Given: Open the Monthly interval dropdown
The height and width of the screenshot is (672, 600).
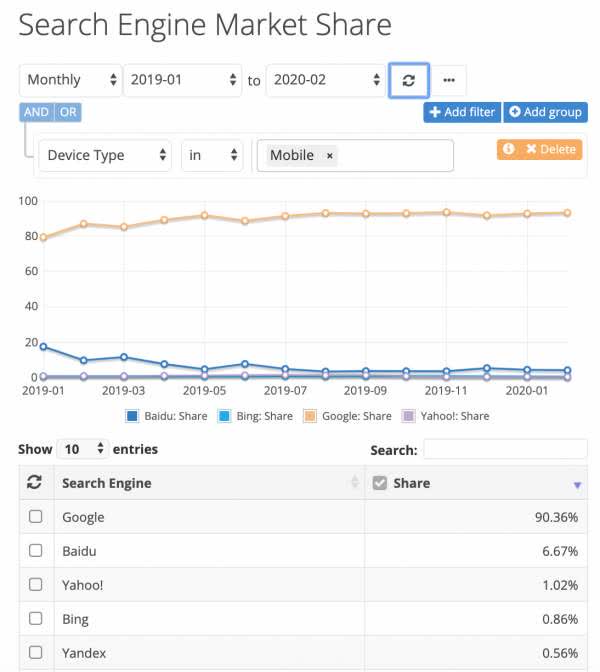Looking at the screenshot, I should click(69, 81).
